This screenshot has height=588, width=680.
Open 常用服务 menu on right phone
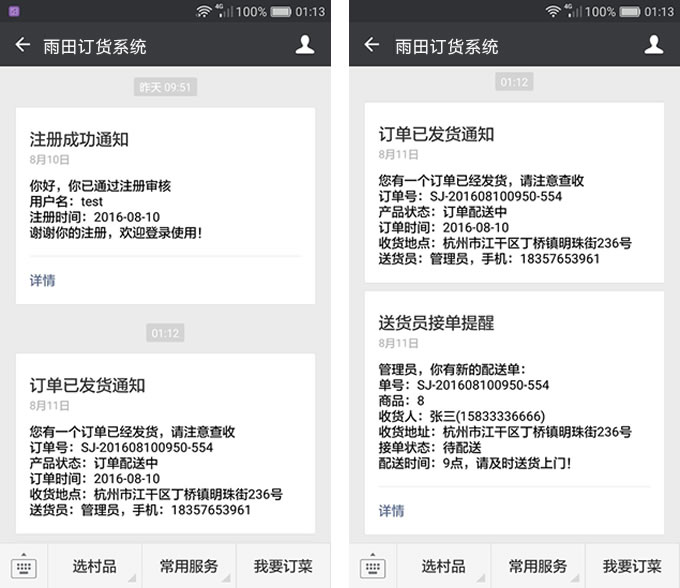point(538,566)
